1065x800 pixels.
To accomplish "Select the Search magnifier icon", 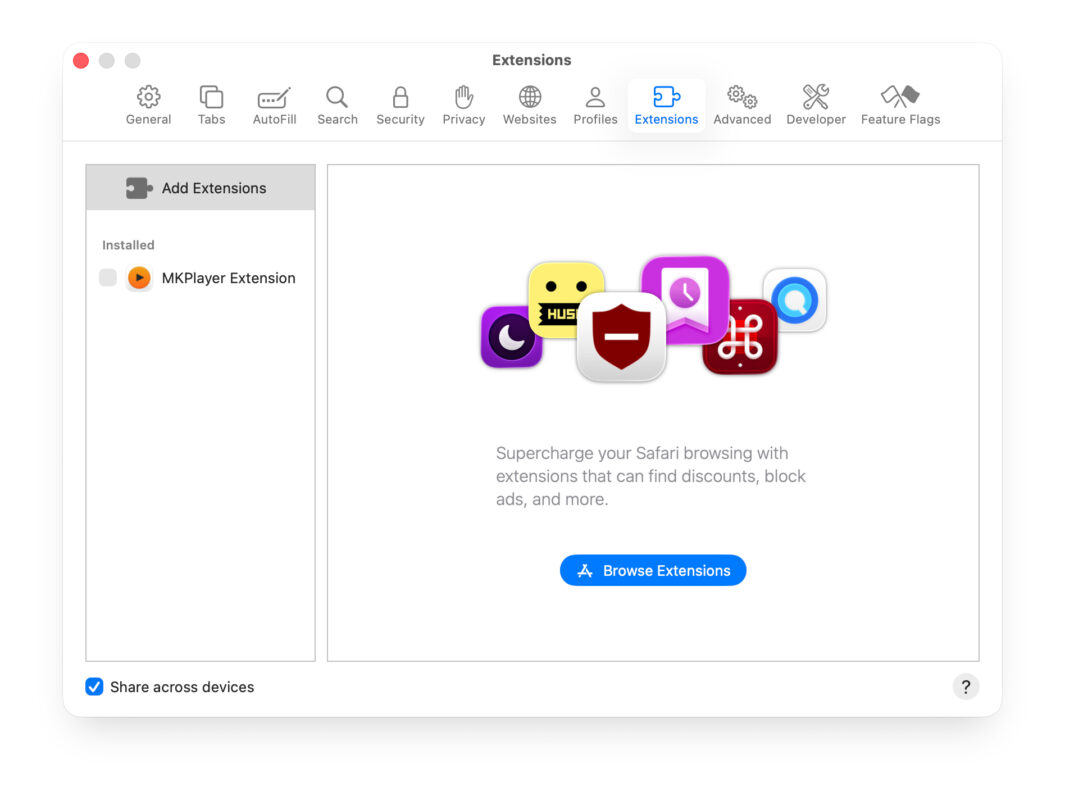I will click(337, 104).
